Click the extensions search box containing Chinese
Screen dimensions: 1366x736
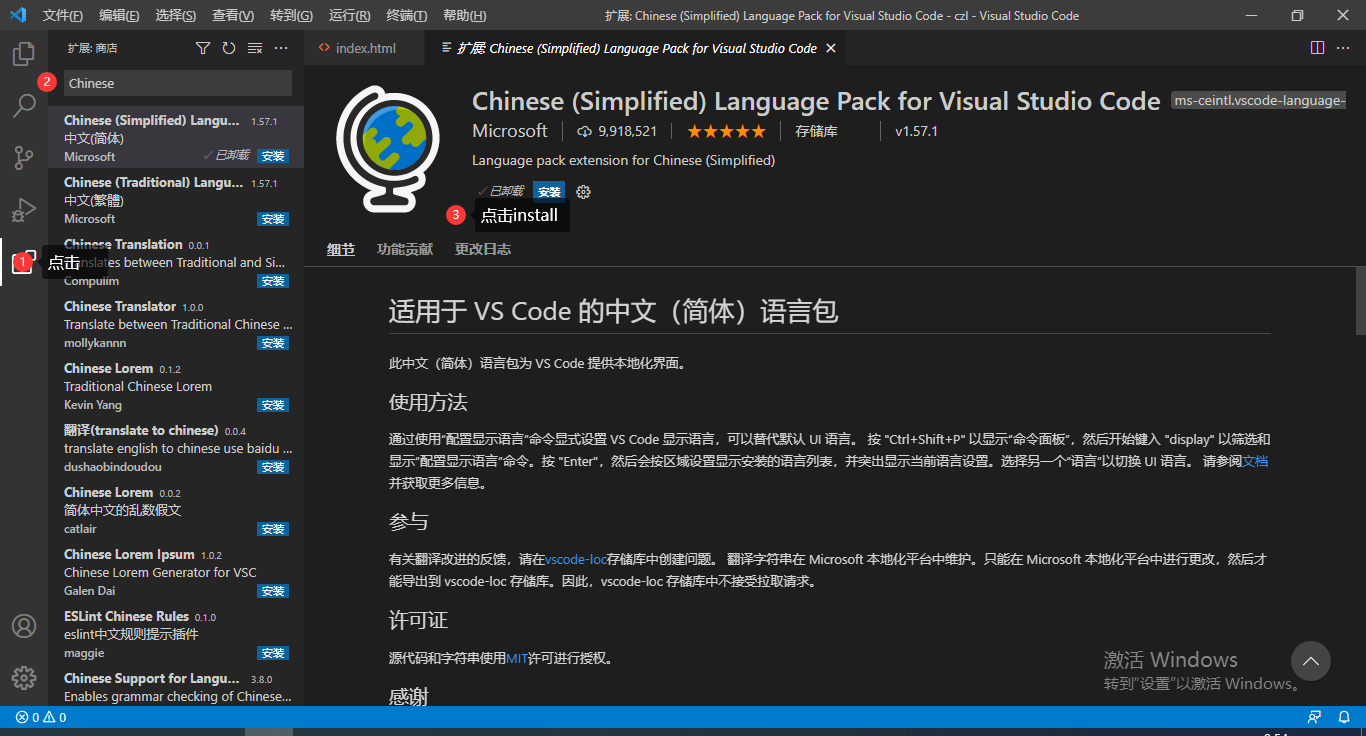pos(178,83)
